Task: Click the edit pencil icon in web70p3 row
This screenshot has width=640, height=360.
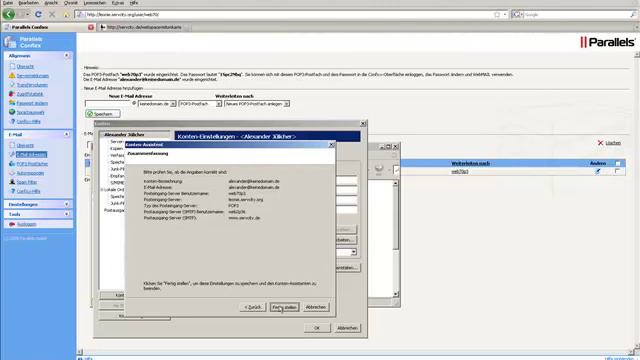Action: pyautogui.click(x=598, y=172)
